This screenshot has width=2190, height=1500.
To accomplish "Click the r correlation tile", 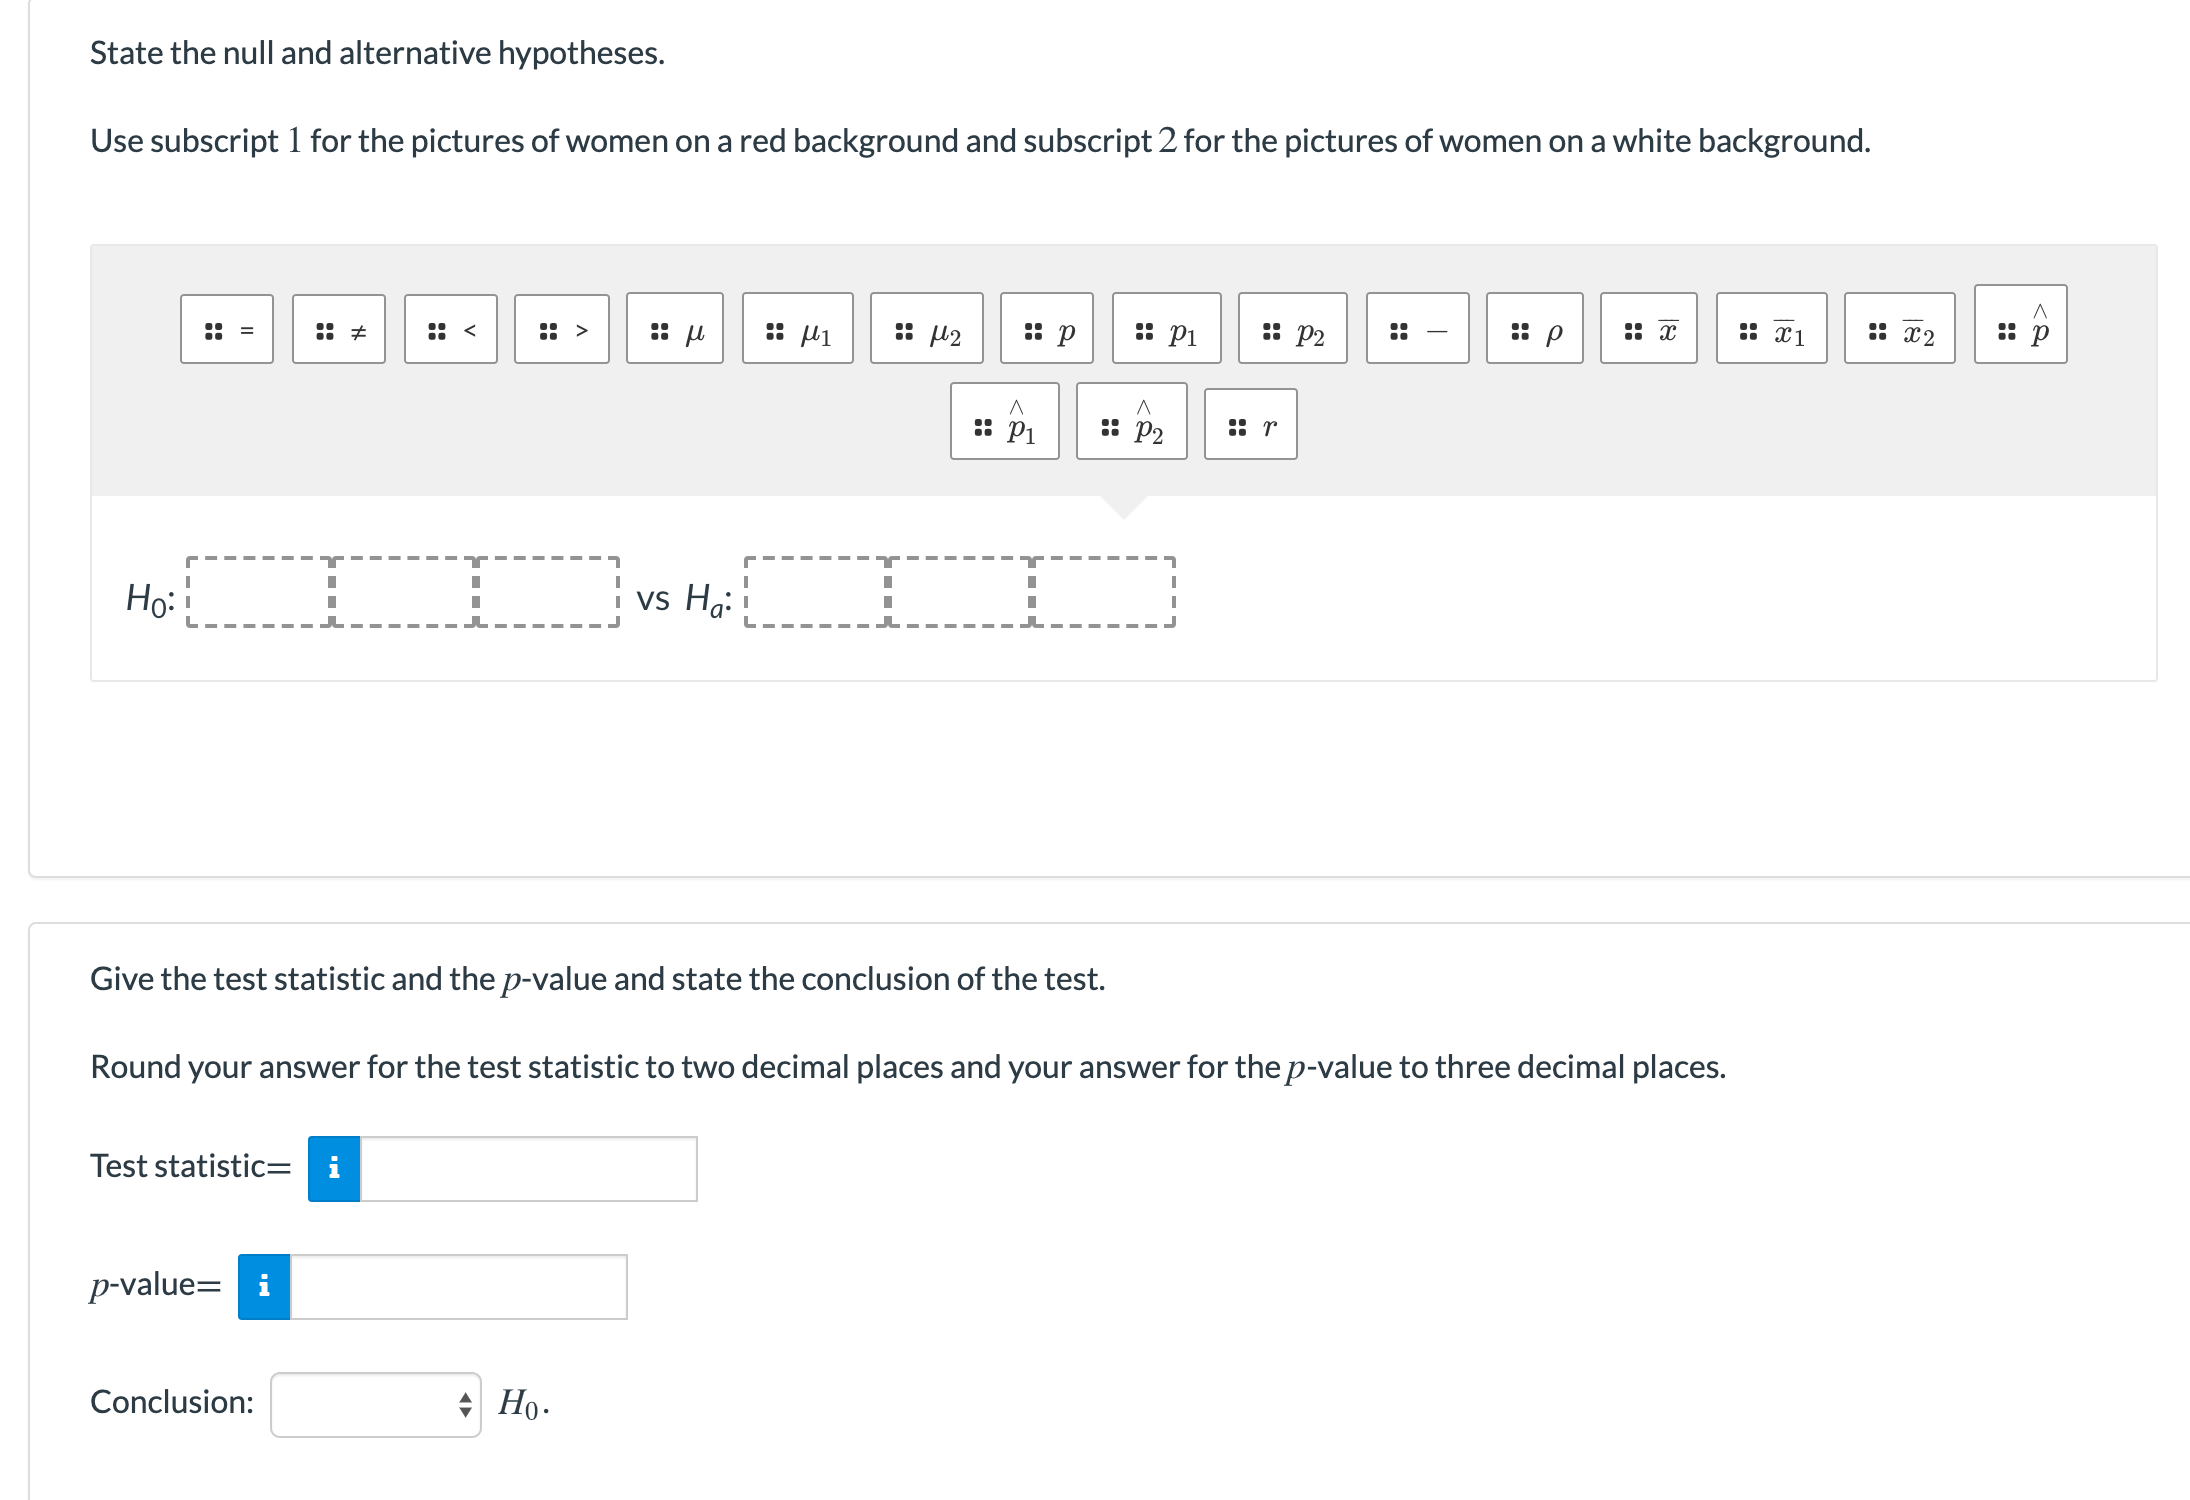I will tap(1251, 424).
